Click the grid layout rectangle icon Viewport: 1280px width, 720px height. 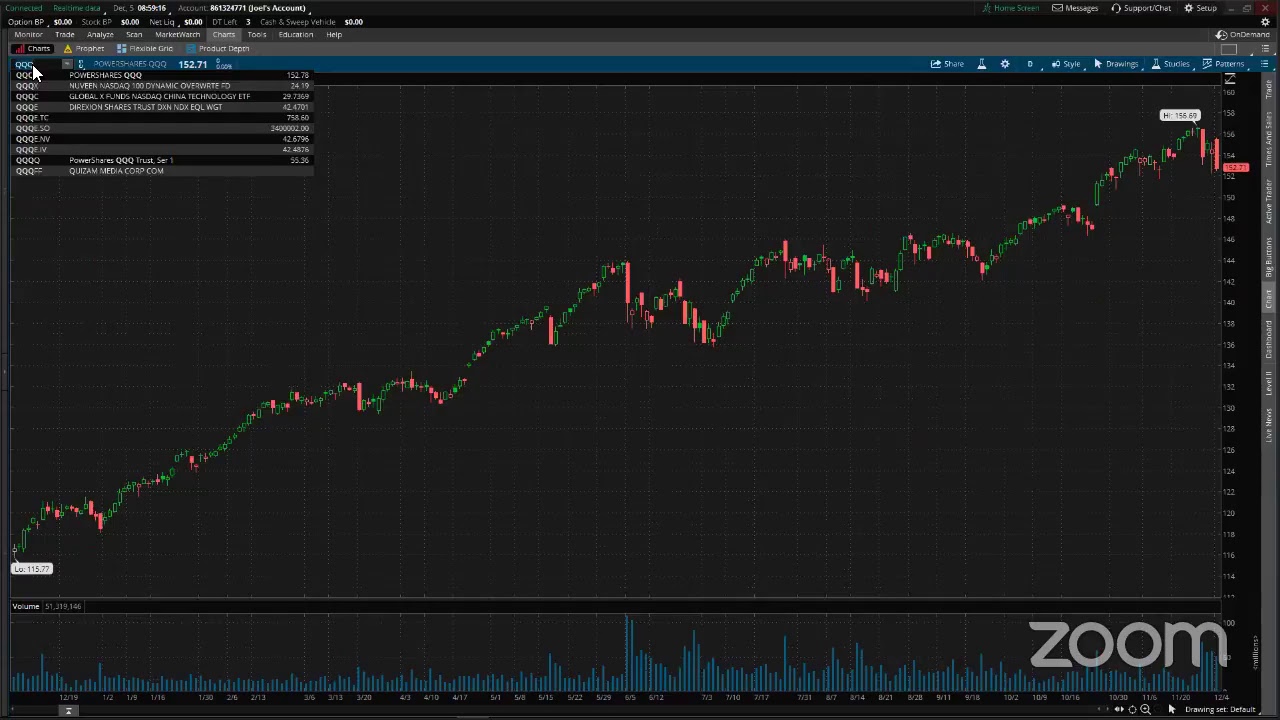(x=1229, y=49)
